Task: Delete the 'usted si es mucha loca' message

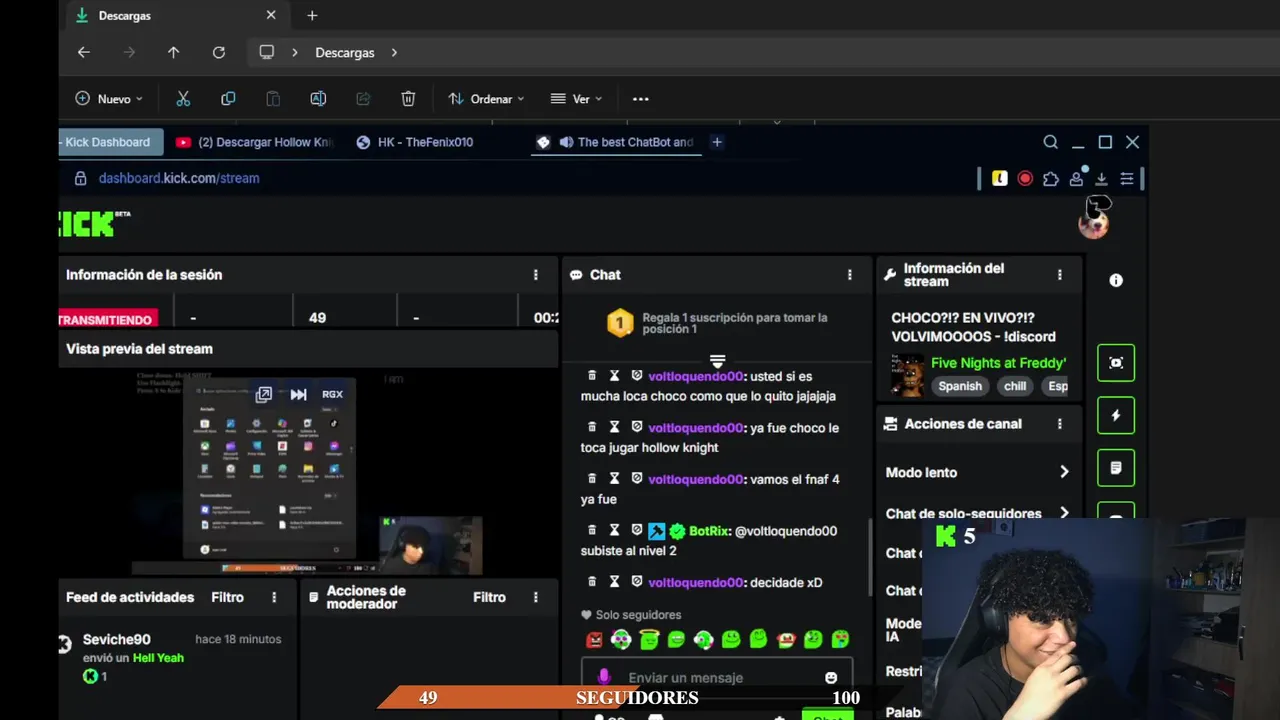Action: (592, 376)
